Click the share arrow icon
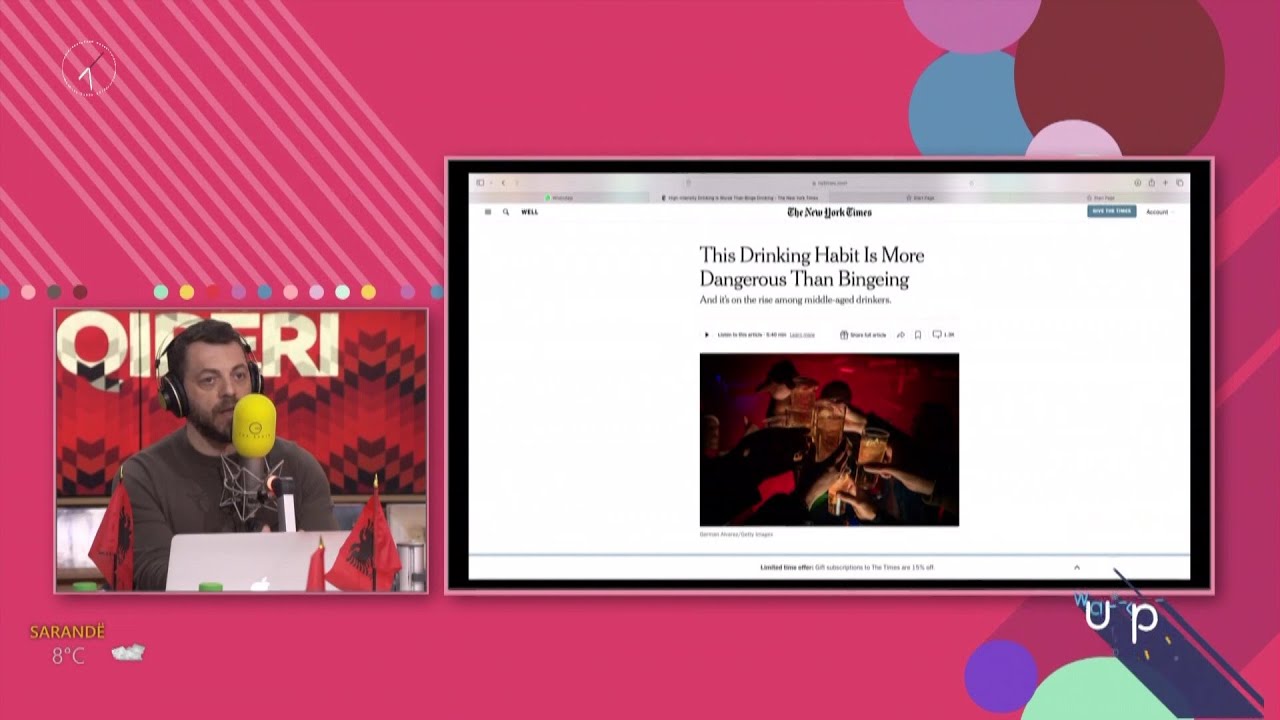This screenshot has height=720, width=1280. click(x=901, y=335)
